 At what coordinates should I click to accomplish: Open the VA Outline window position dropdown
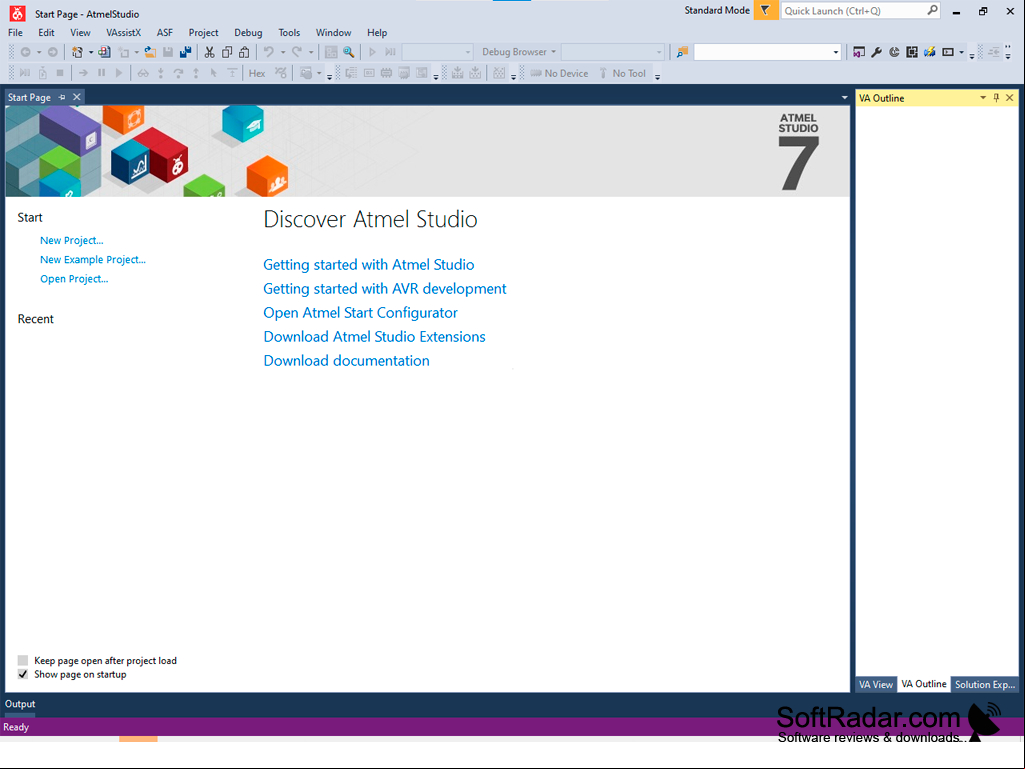[x=983, y=98]
